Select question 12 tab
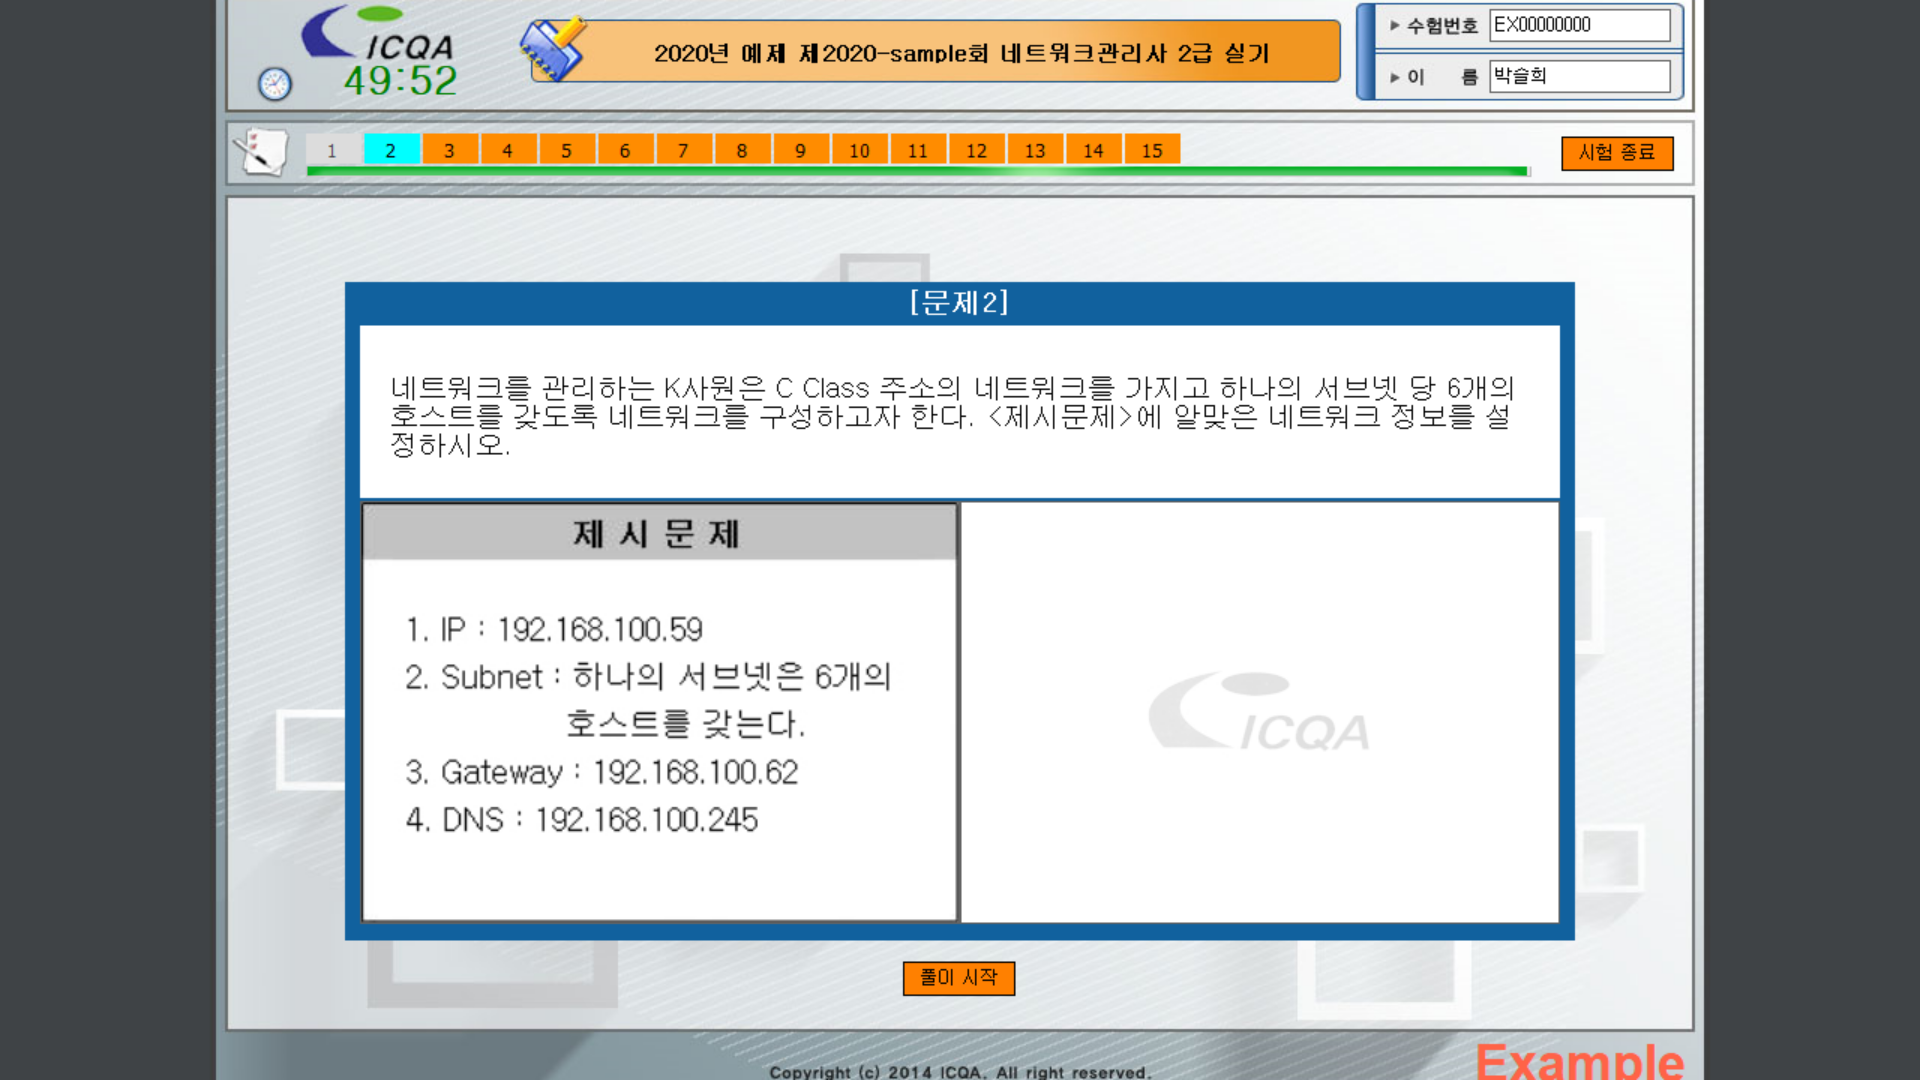The width and height of the screenshot is (1920, 1080). pos(976,150)
